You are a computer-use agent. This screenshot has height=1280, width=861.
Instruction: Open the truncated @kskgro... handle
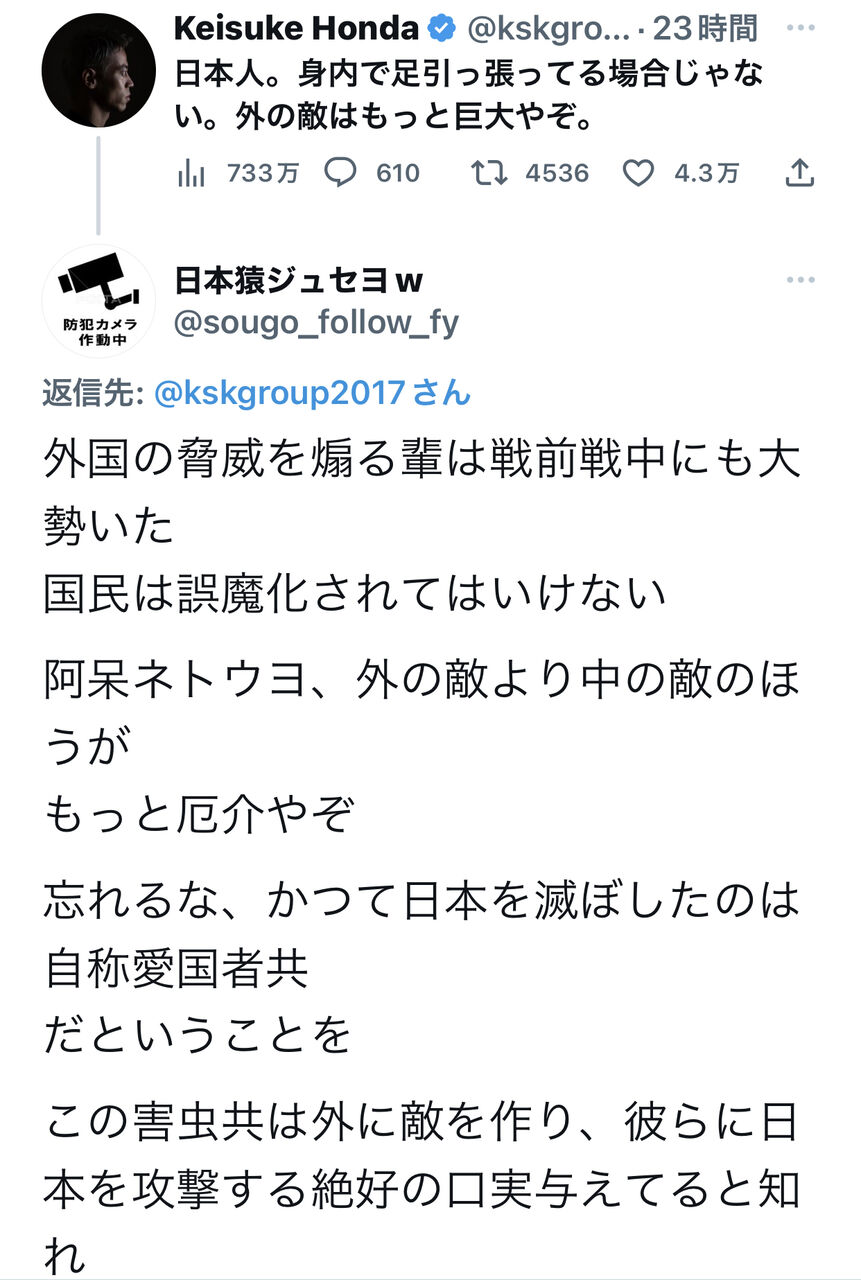[x=548, y=29]
